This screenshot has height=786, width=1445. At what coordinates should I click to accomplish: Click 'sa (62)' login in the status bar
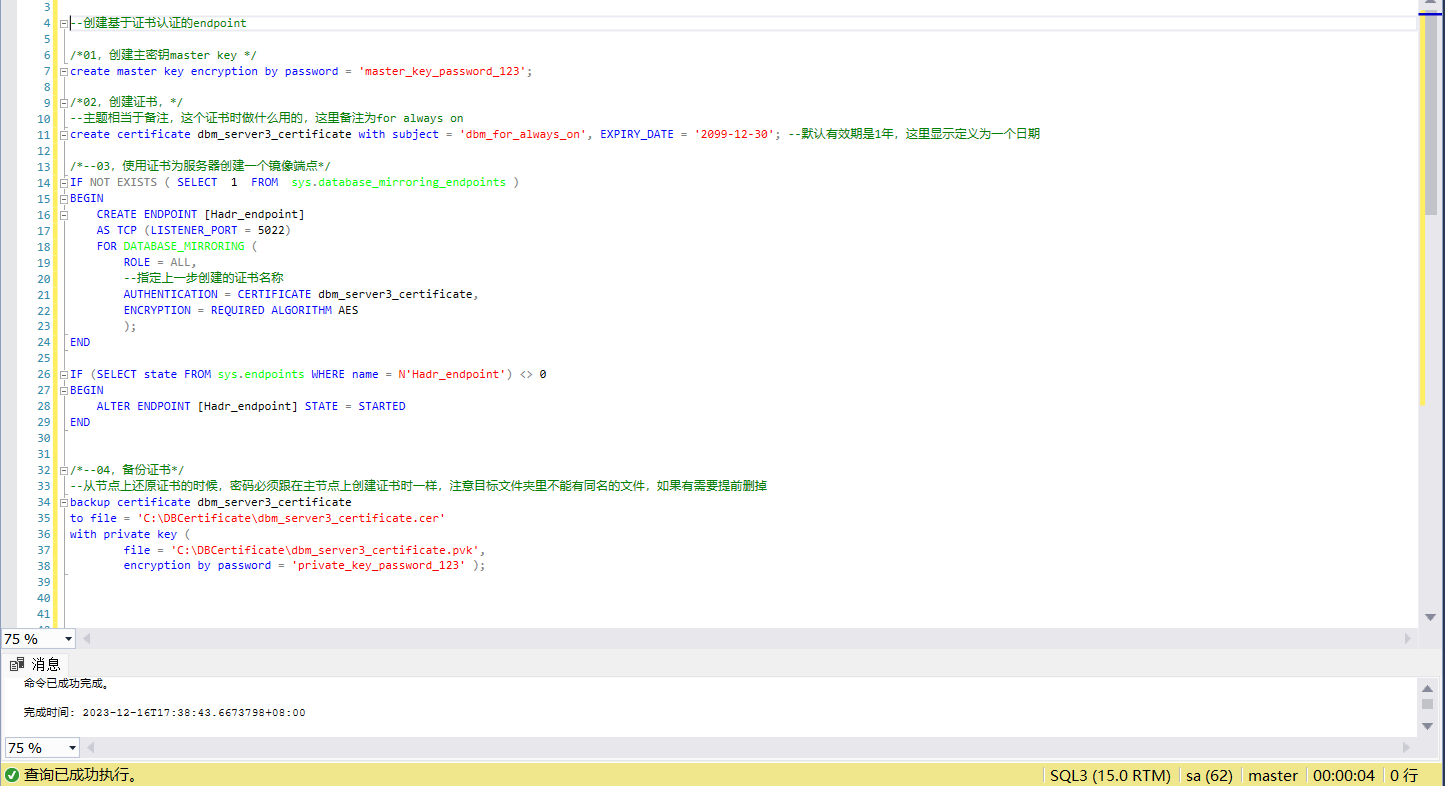[1209, 775]
